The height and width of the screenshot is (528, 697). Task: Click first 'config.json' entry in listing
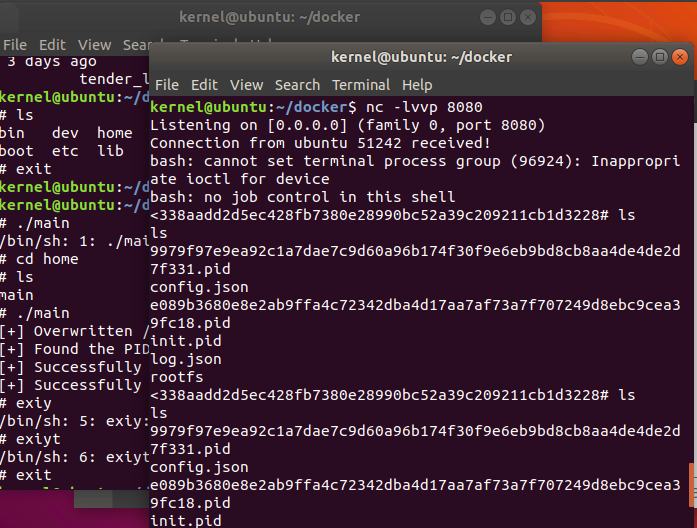pos(199,287)
